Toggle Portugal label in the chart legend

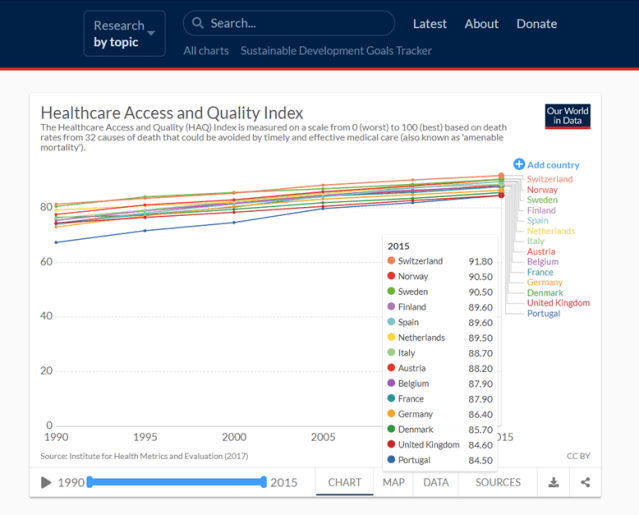click(x=544, y=313)
